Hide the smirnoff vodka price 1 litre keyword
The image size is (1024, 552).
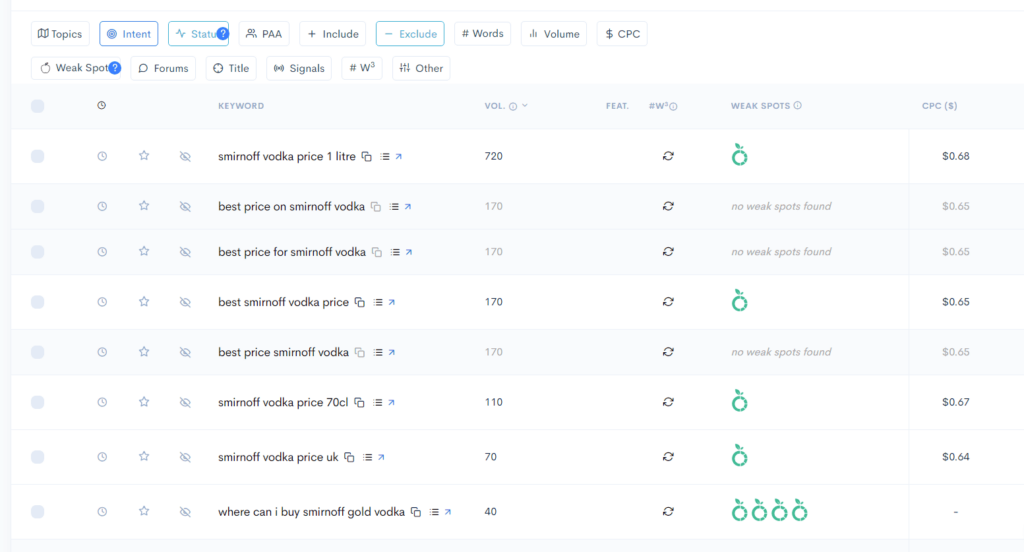point(185,156)
